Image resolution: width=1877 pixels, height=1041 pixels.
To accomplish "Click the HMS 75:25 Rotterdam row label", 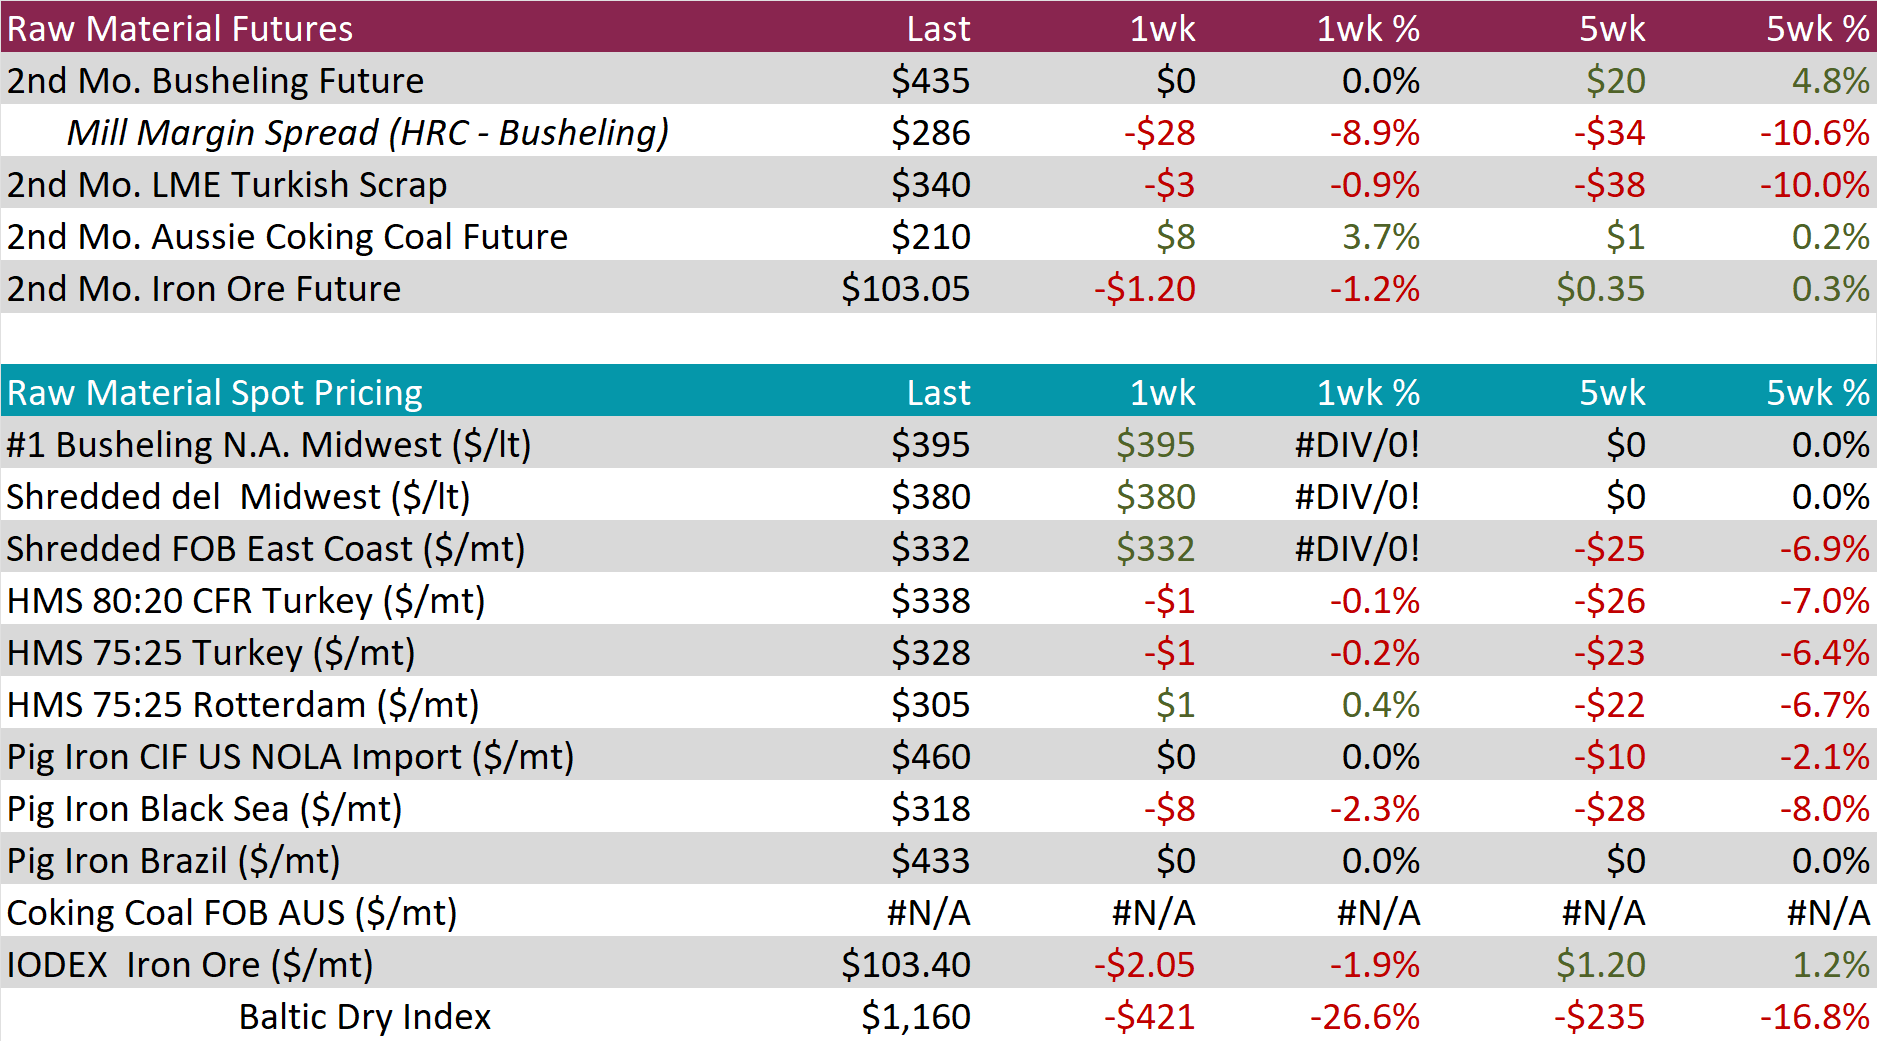I will (243, 704).
